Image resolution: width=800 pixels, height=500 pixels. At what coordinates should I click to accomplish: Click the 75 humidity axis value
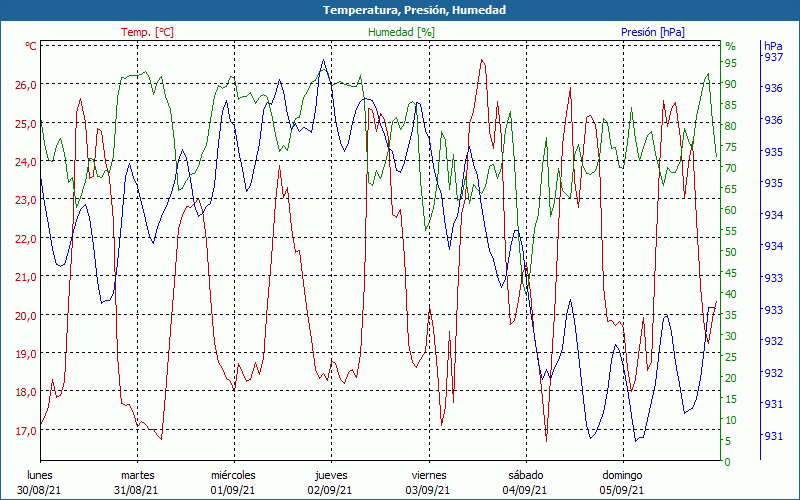click(x=731, y=147)
